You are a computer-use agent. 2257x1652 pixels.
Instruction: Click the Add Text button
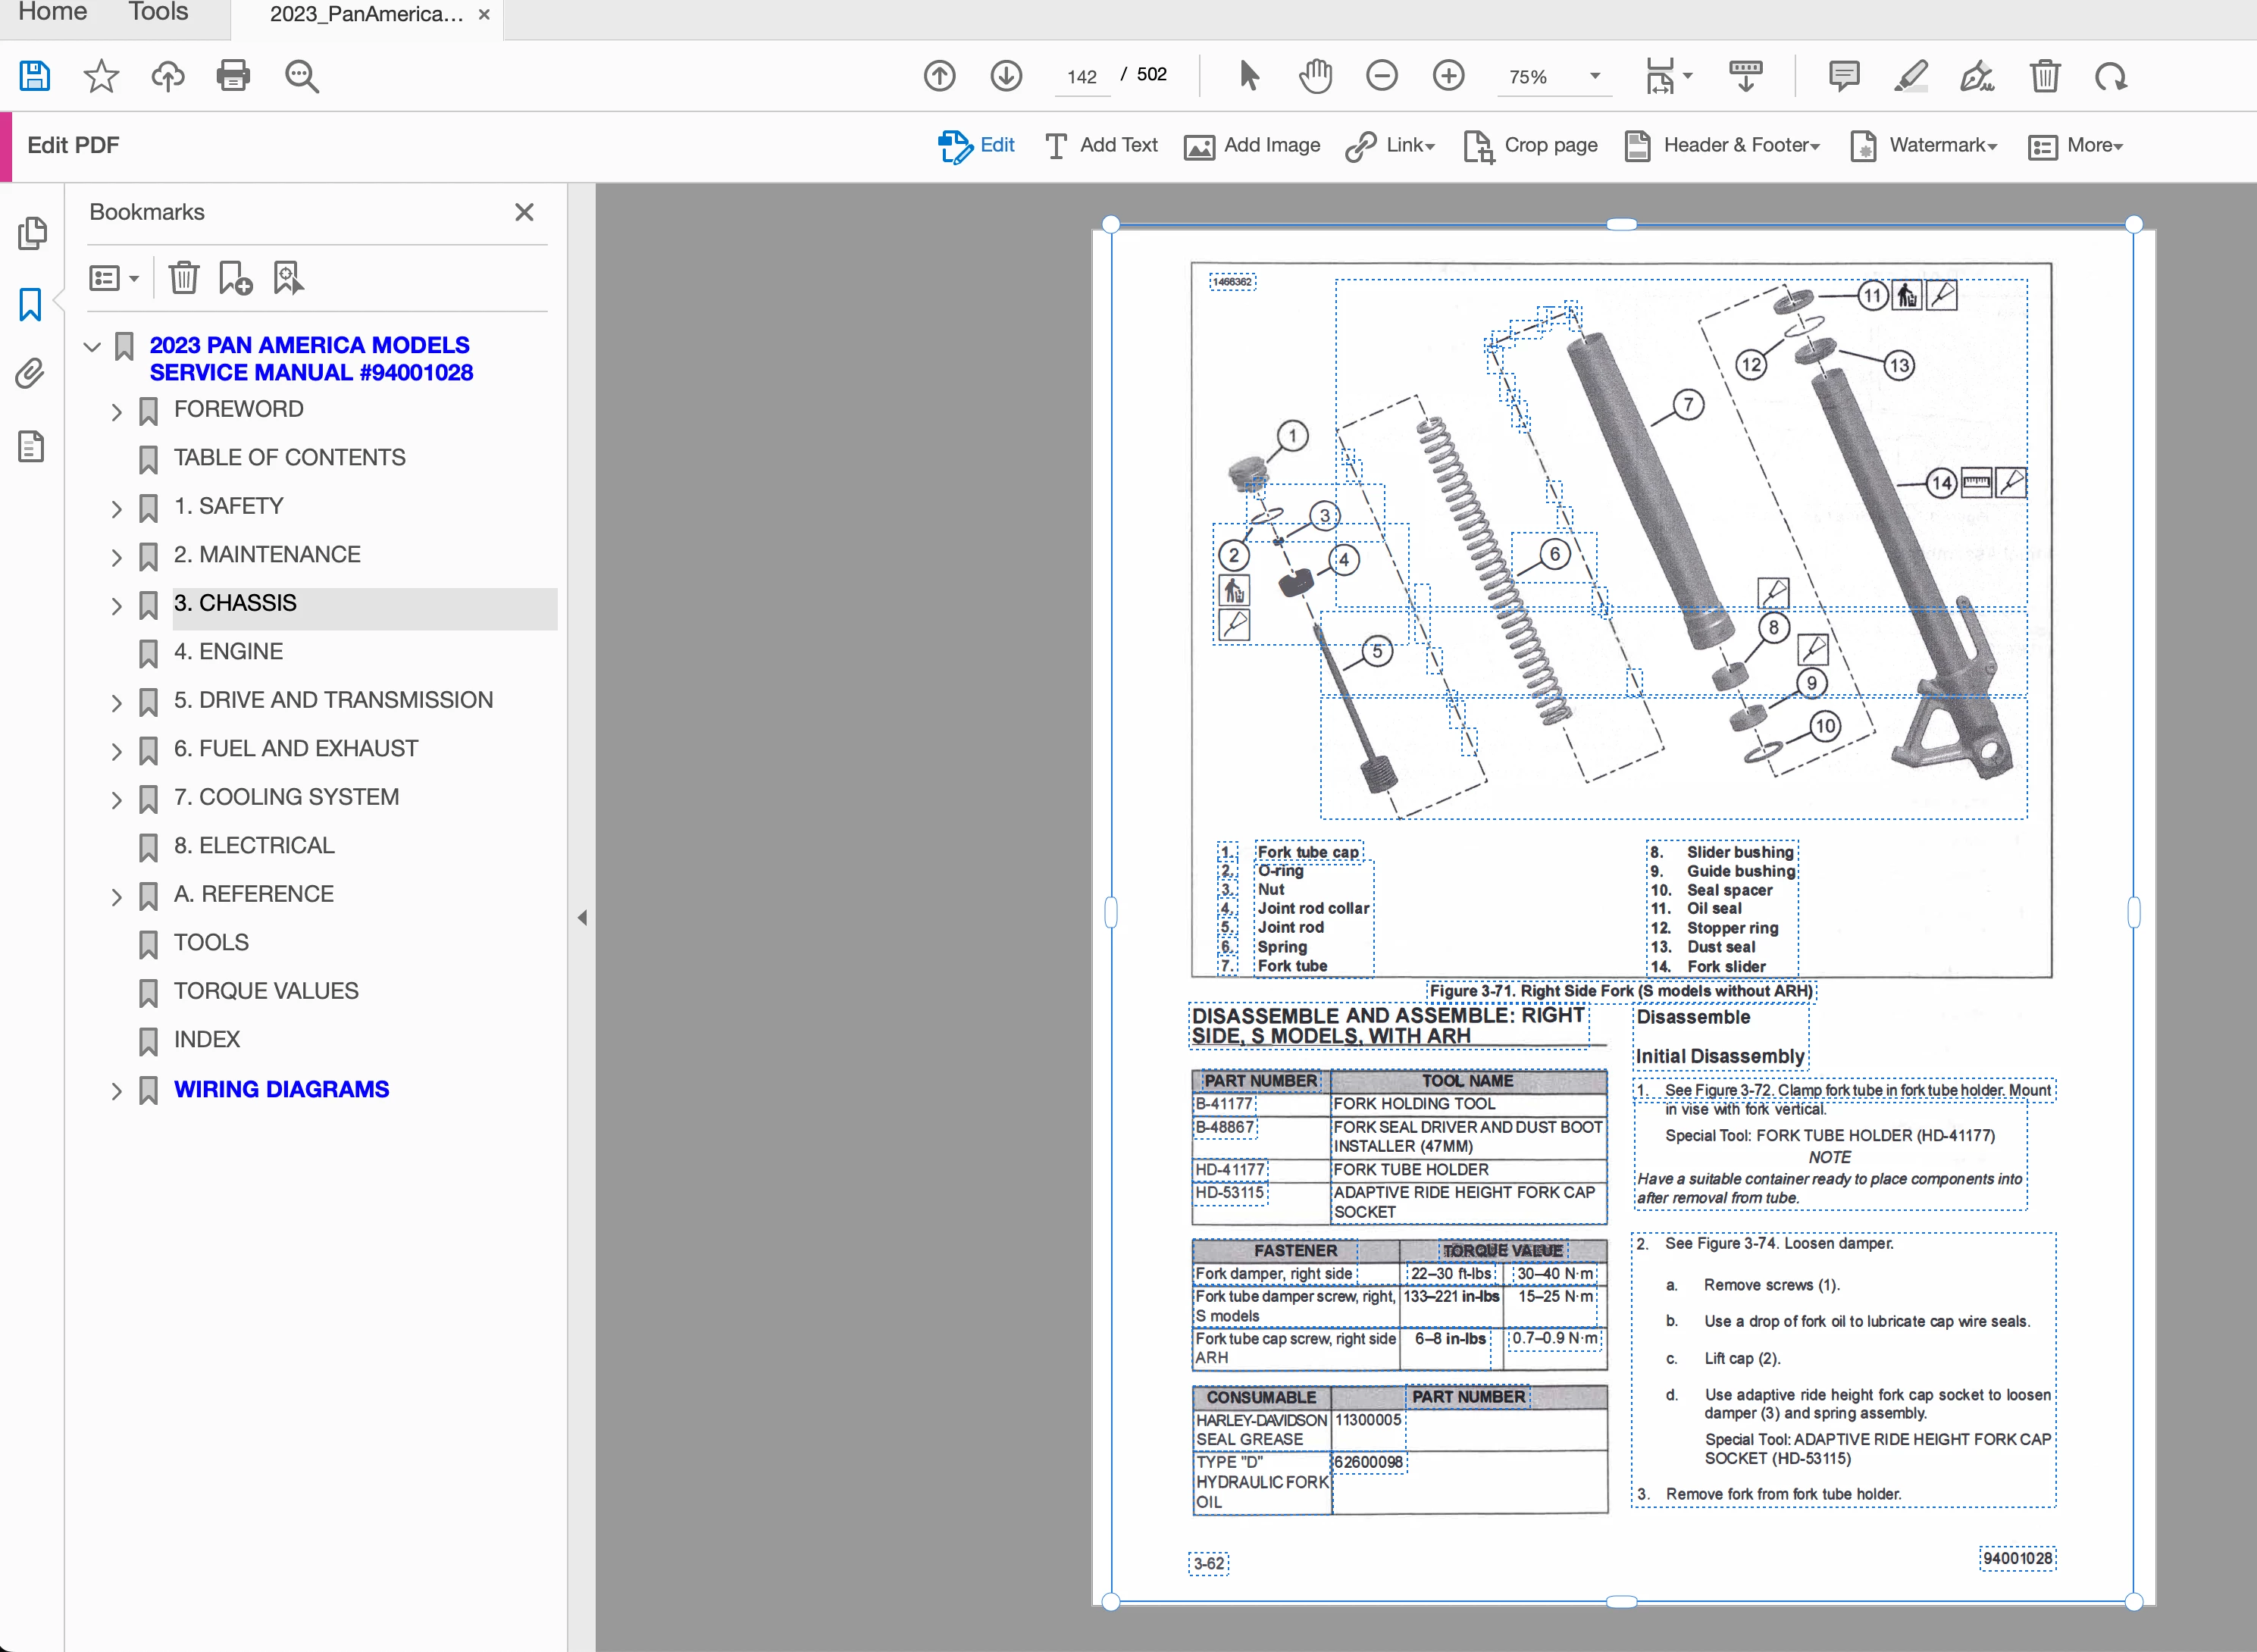[x=1100, y=146]
